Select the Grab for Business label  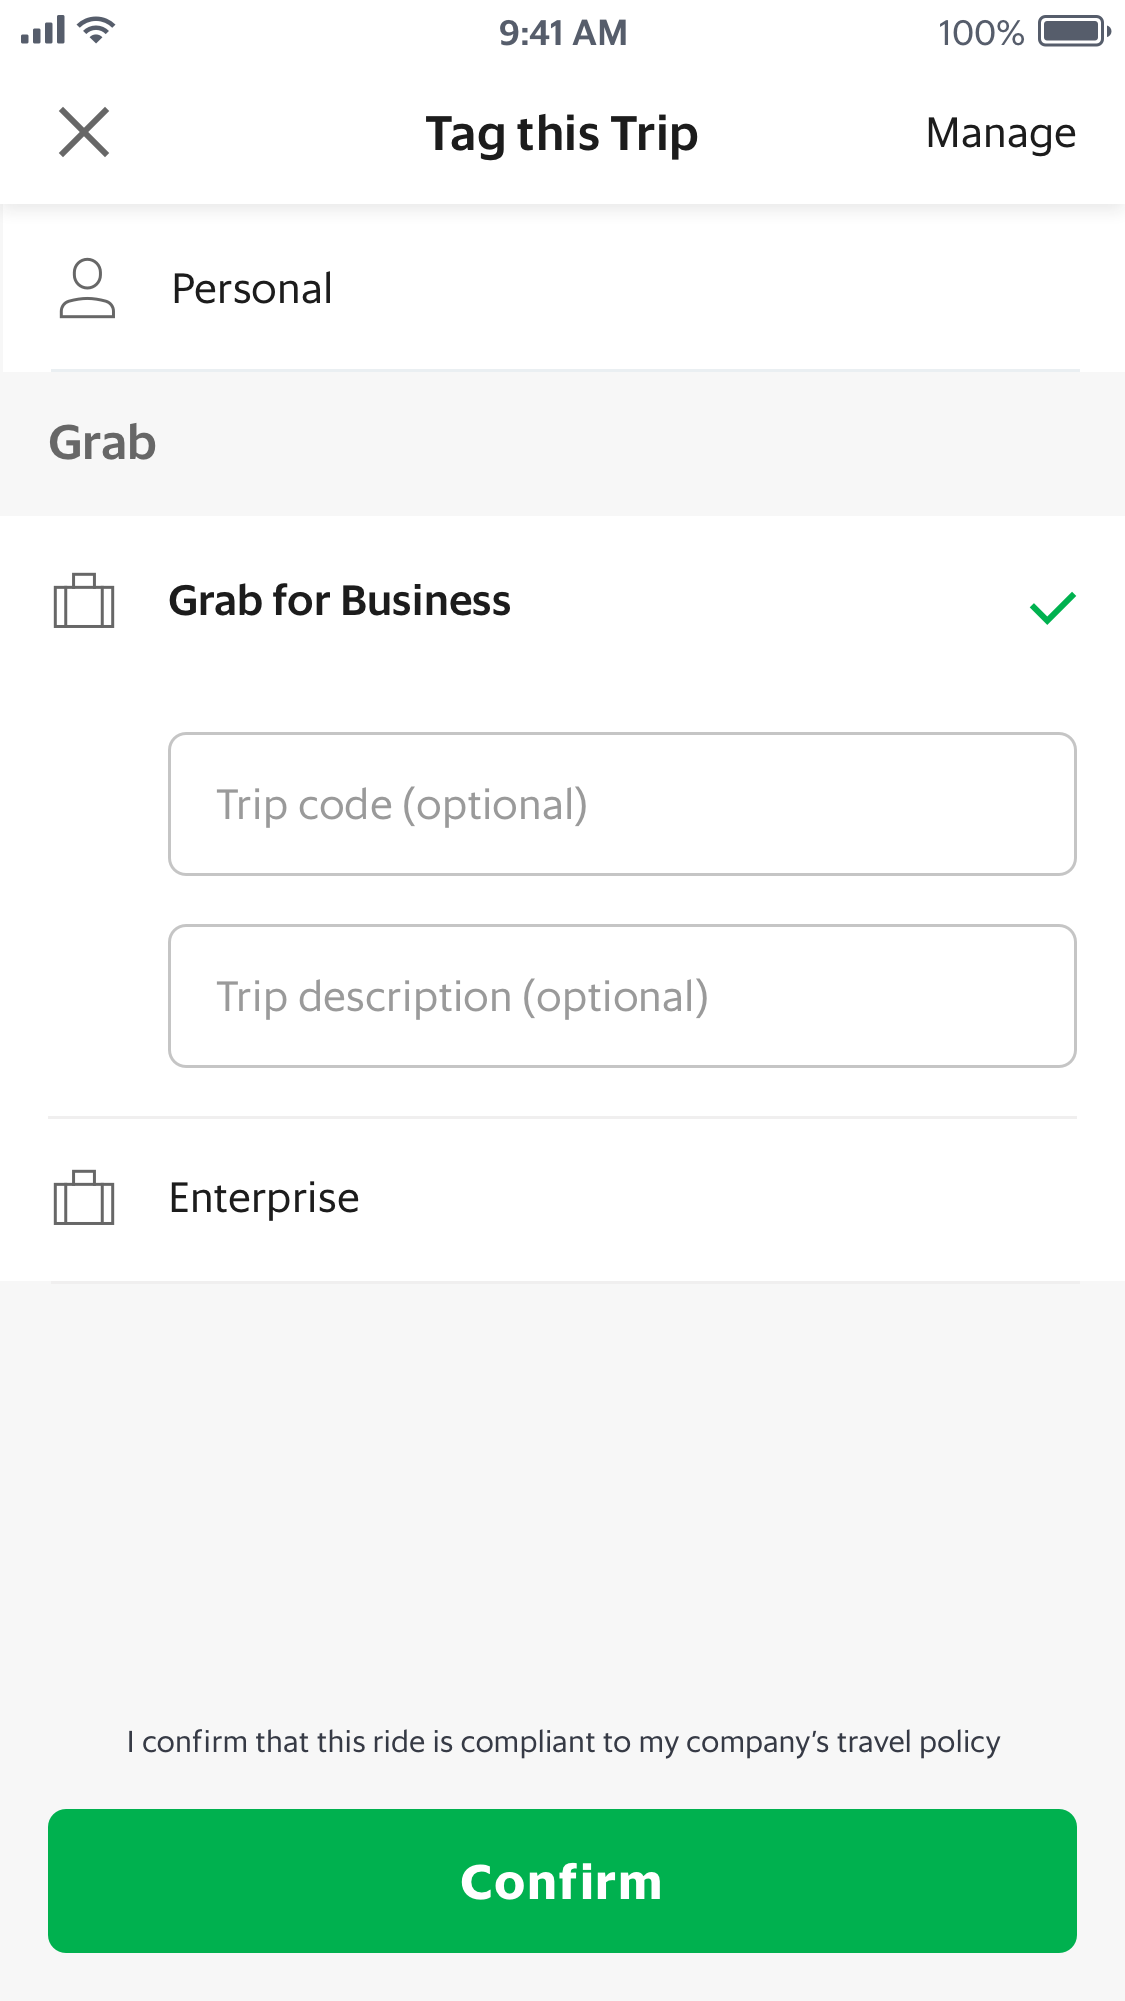[339, 601]
